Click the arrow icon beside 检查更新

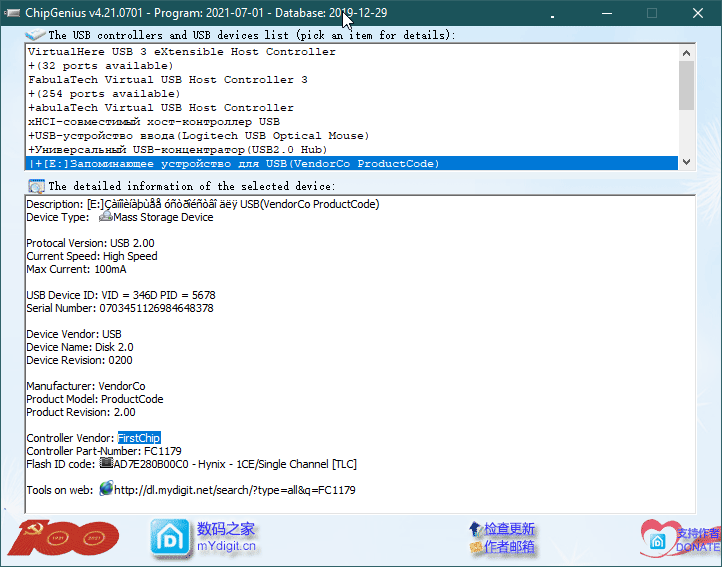coord(475,529)
